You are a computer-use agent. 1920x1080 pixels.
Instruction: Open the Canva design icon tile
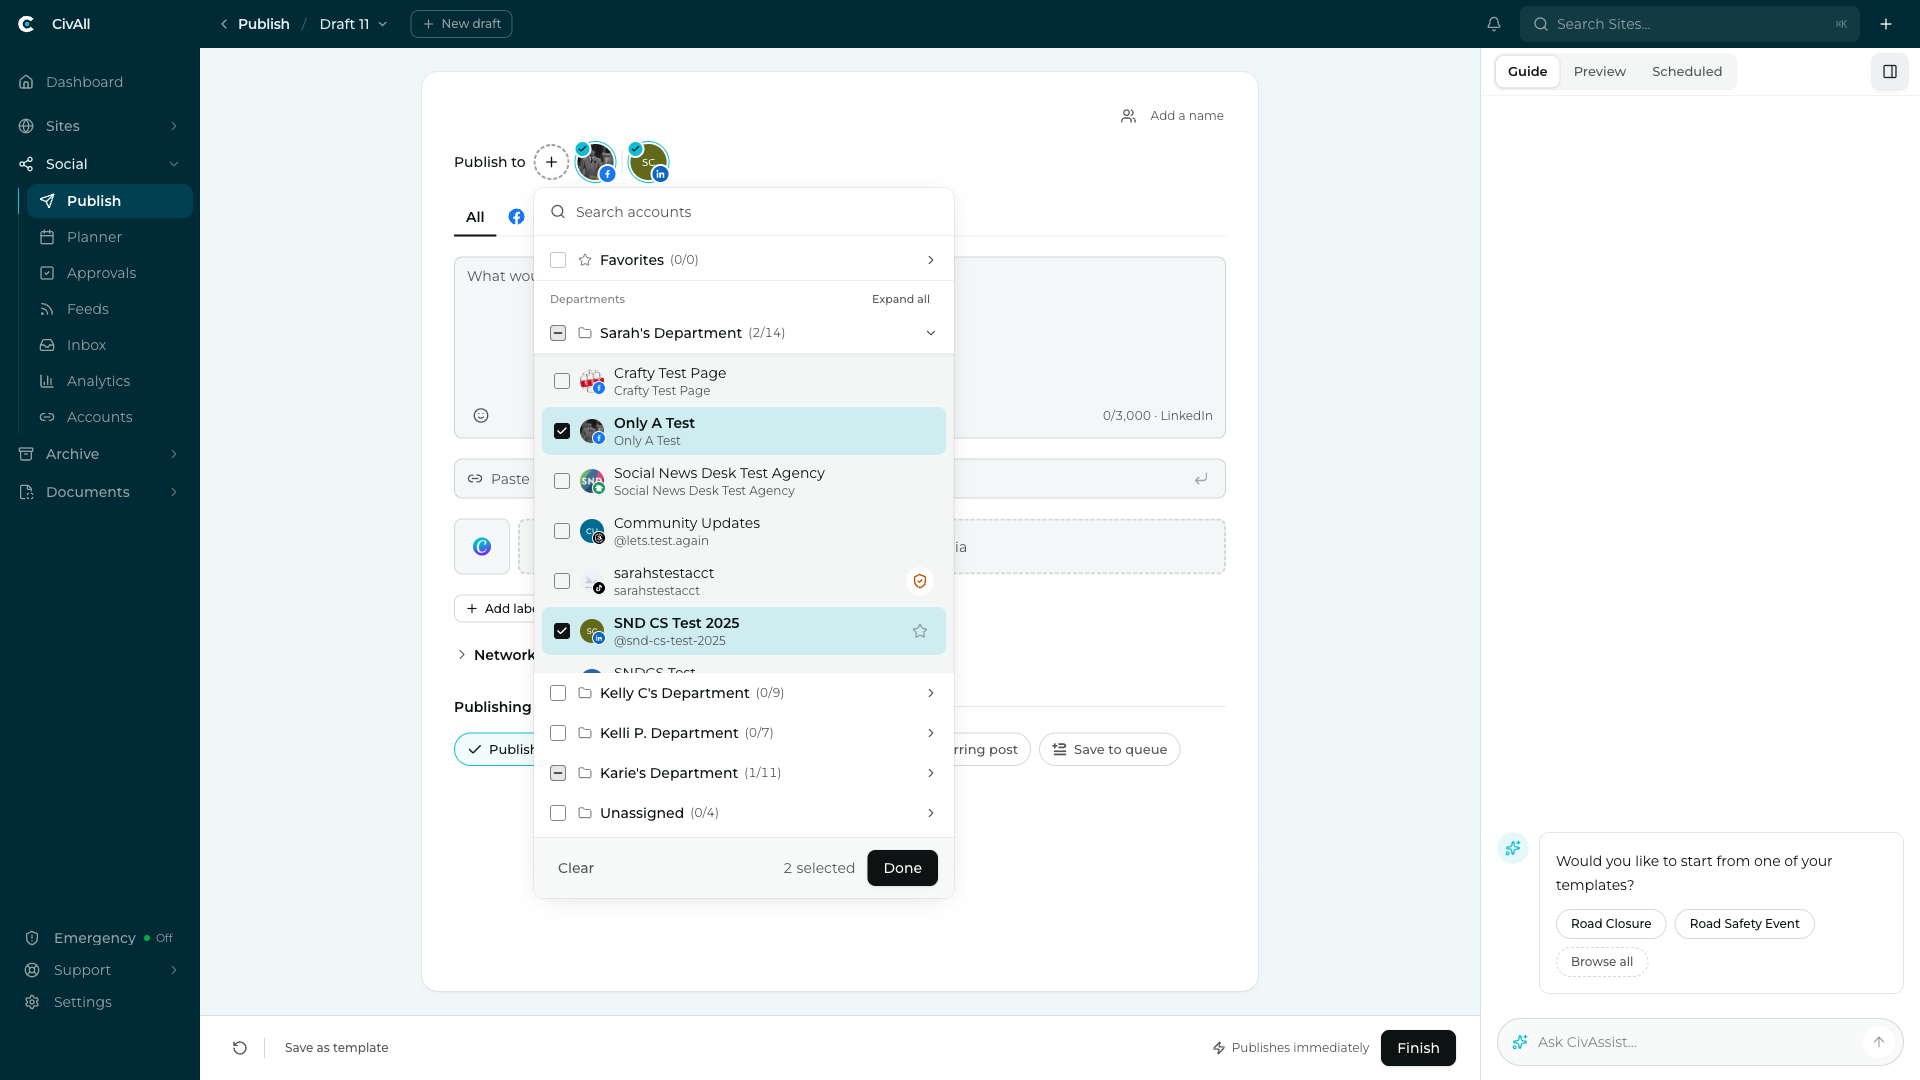(x=482, y=547)
